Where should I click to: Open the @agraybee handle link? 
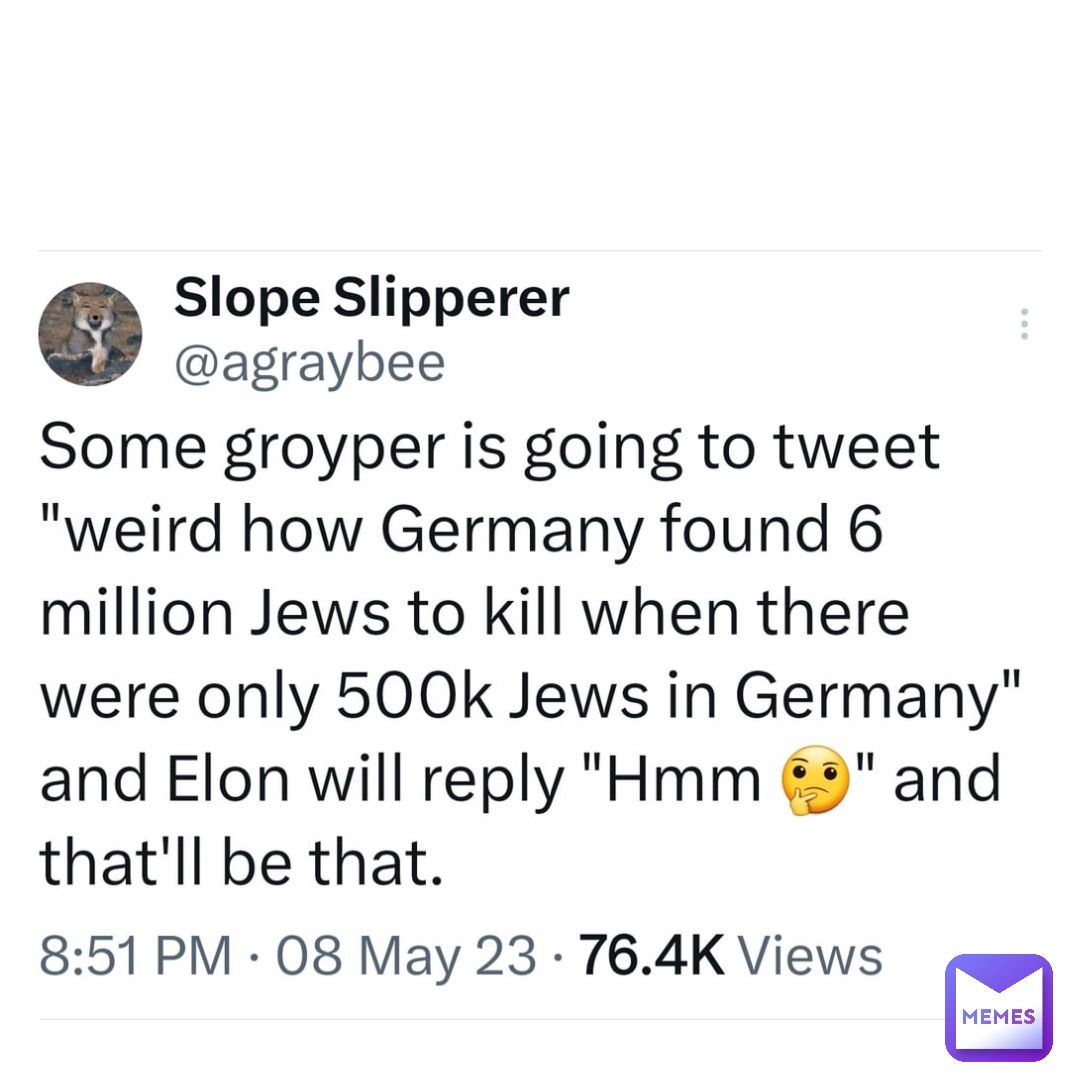[x=309, y=365]
